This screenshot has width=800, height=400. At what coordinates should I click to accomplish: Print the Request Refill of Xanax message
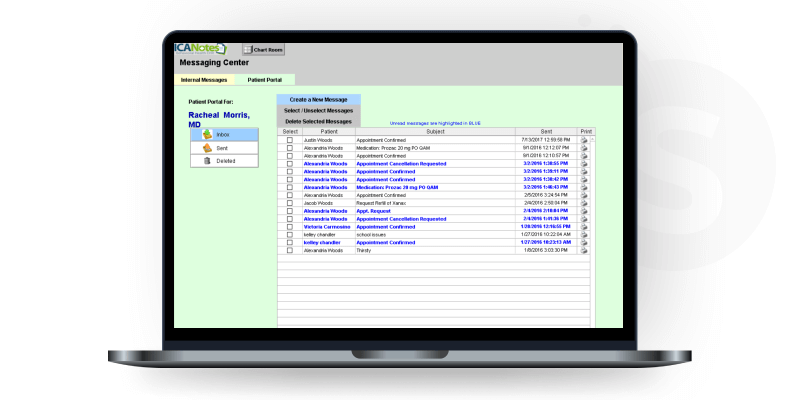point(585,203)
